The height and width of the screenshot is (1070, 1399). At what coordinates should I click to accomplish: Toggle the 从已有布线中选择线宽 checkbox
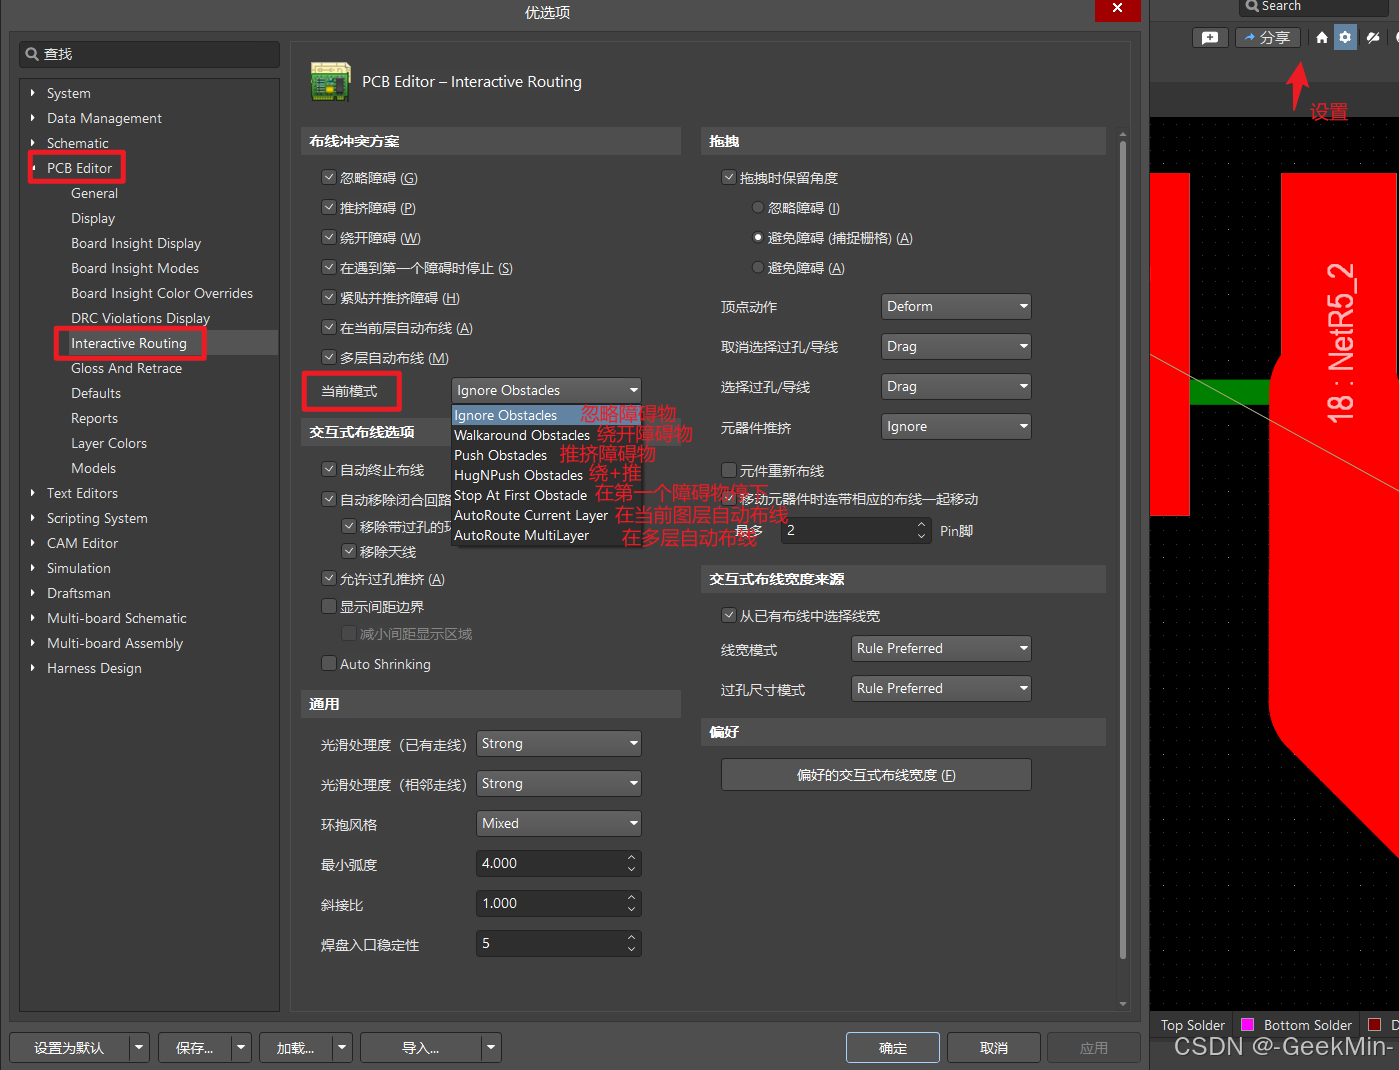tap(728, 616)
